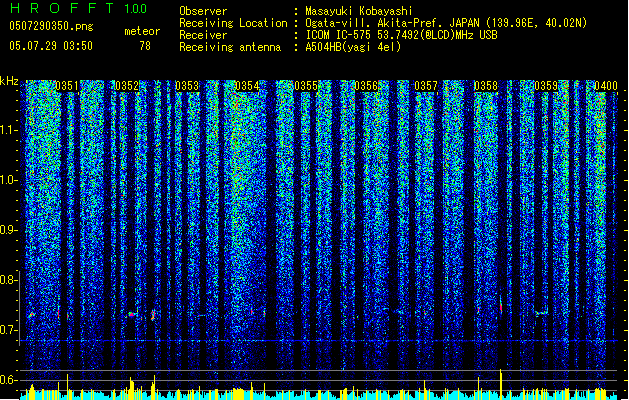Click the meteor label
Viewport: 629px width, 400px height.
[x=142, y=31]
